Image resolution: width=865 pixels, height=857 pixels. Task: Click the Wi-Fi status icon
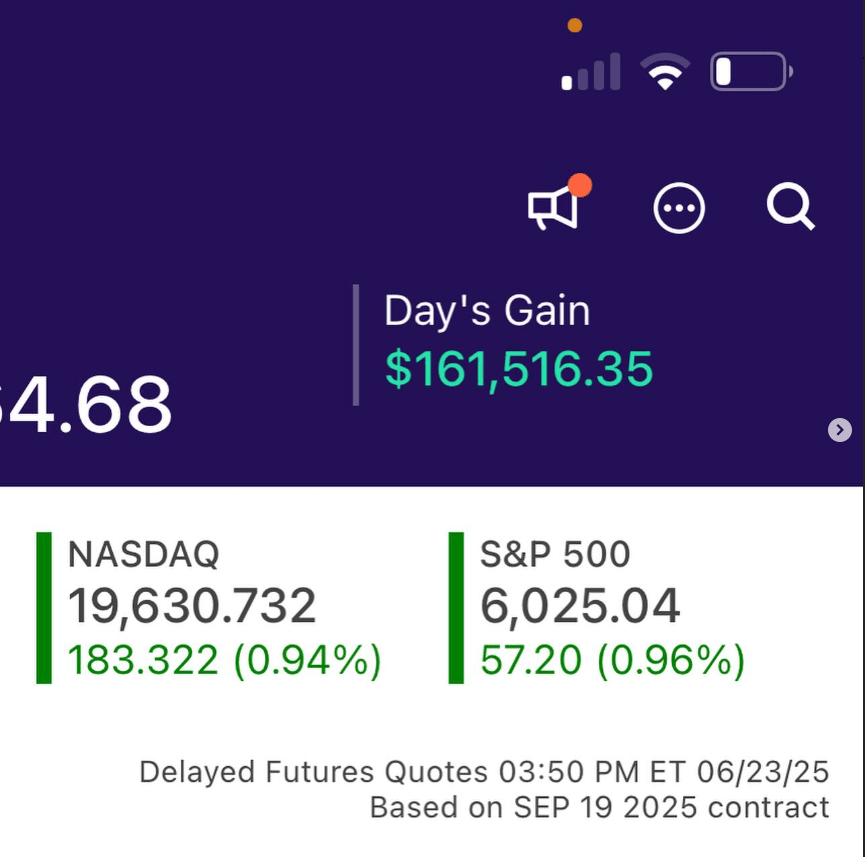pyautogui.click(x=665, y=72)
